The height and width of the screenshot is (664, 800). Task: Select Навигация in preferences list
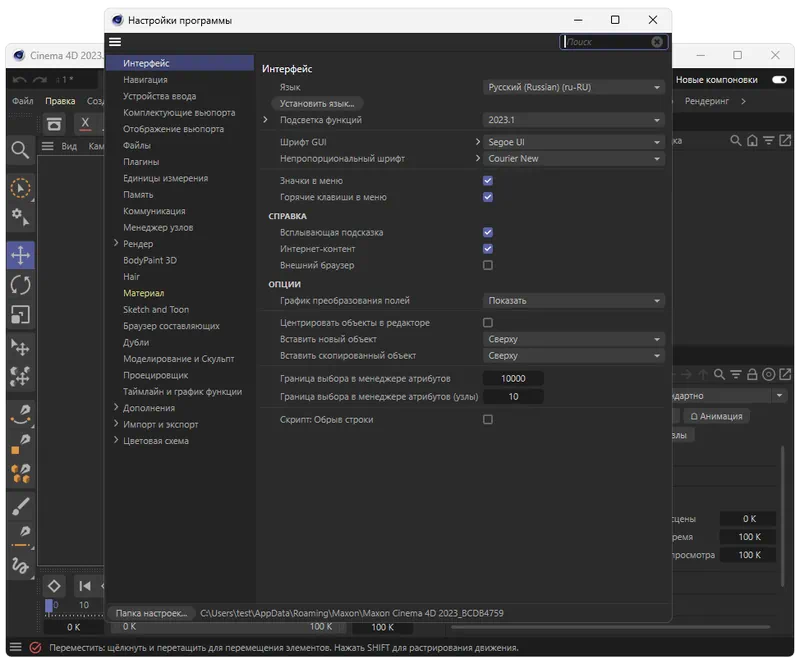pos(145,80)
